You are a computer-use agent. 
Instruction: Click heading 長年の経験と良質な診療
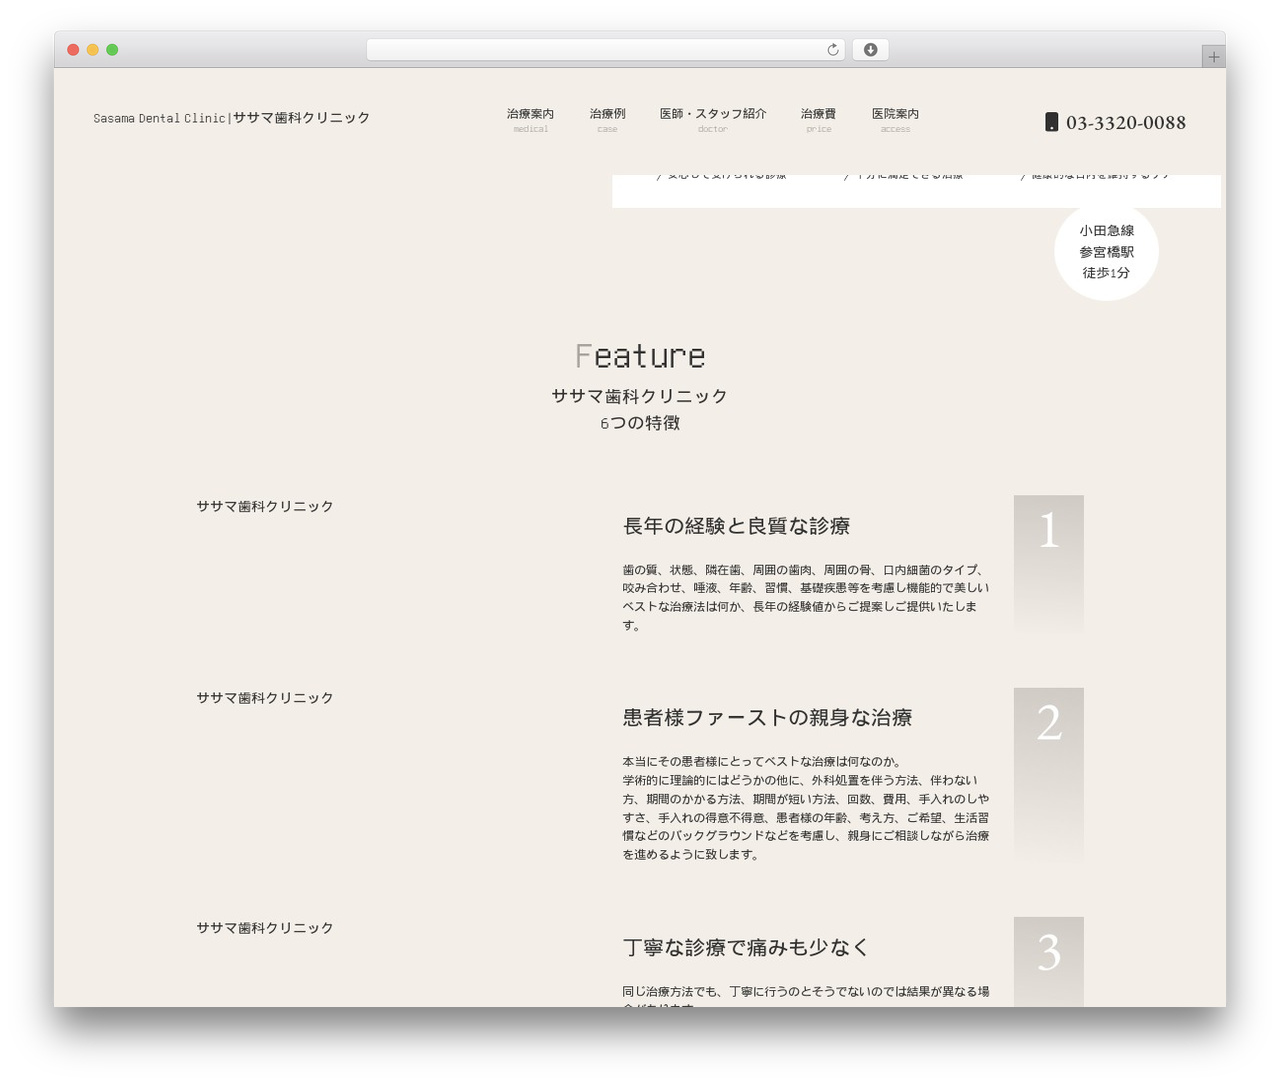click(x=736, y=526)
